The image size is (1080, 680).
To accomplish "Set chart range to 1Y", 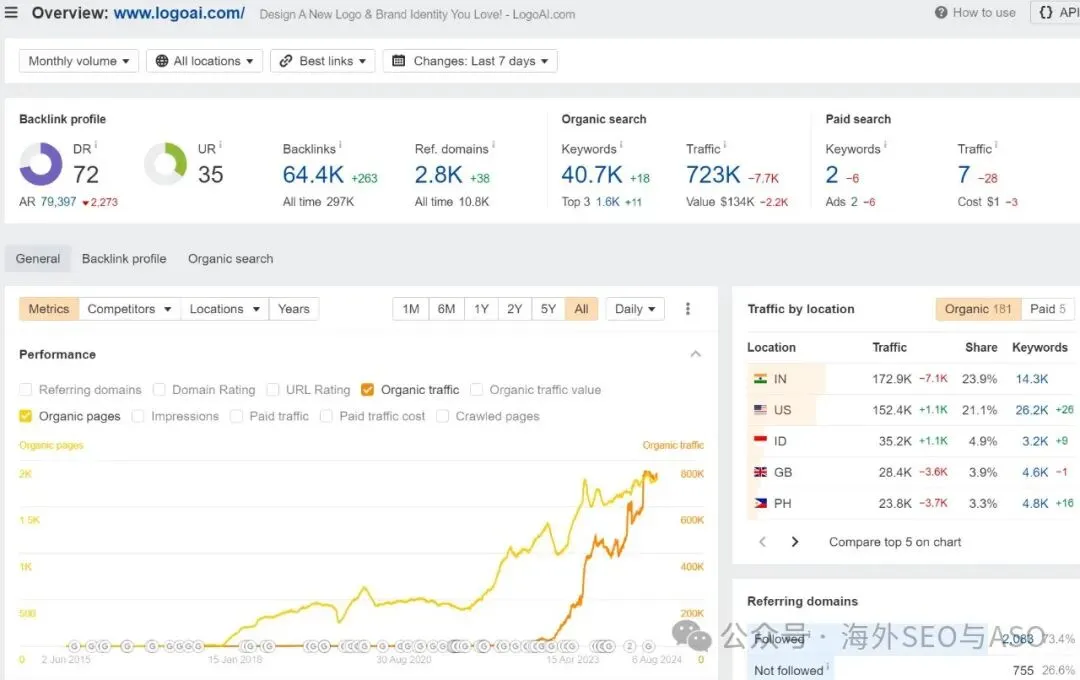I will pyautogui.click(x=481, y=309).
